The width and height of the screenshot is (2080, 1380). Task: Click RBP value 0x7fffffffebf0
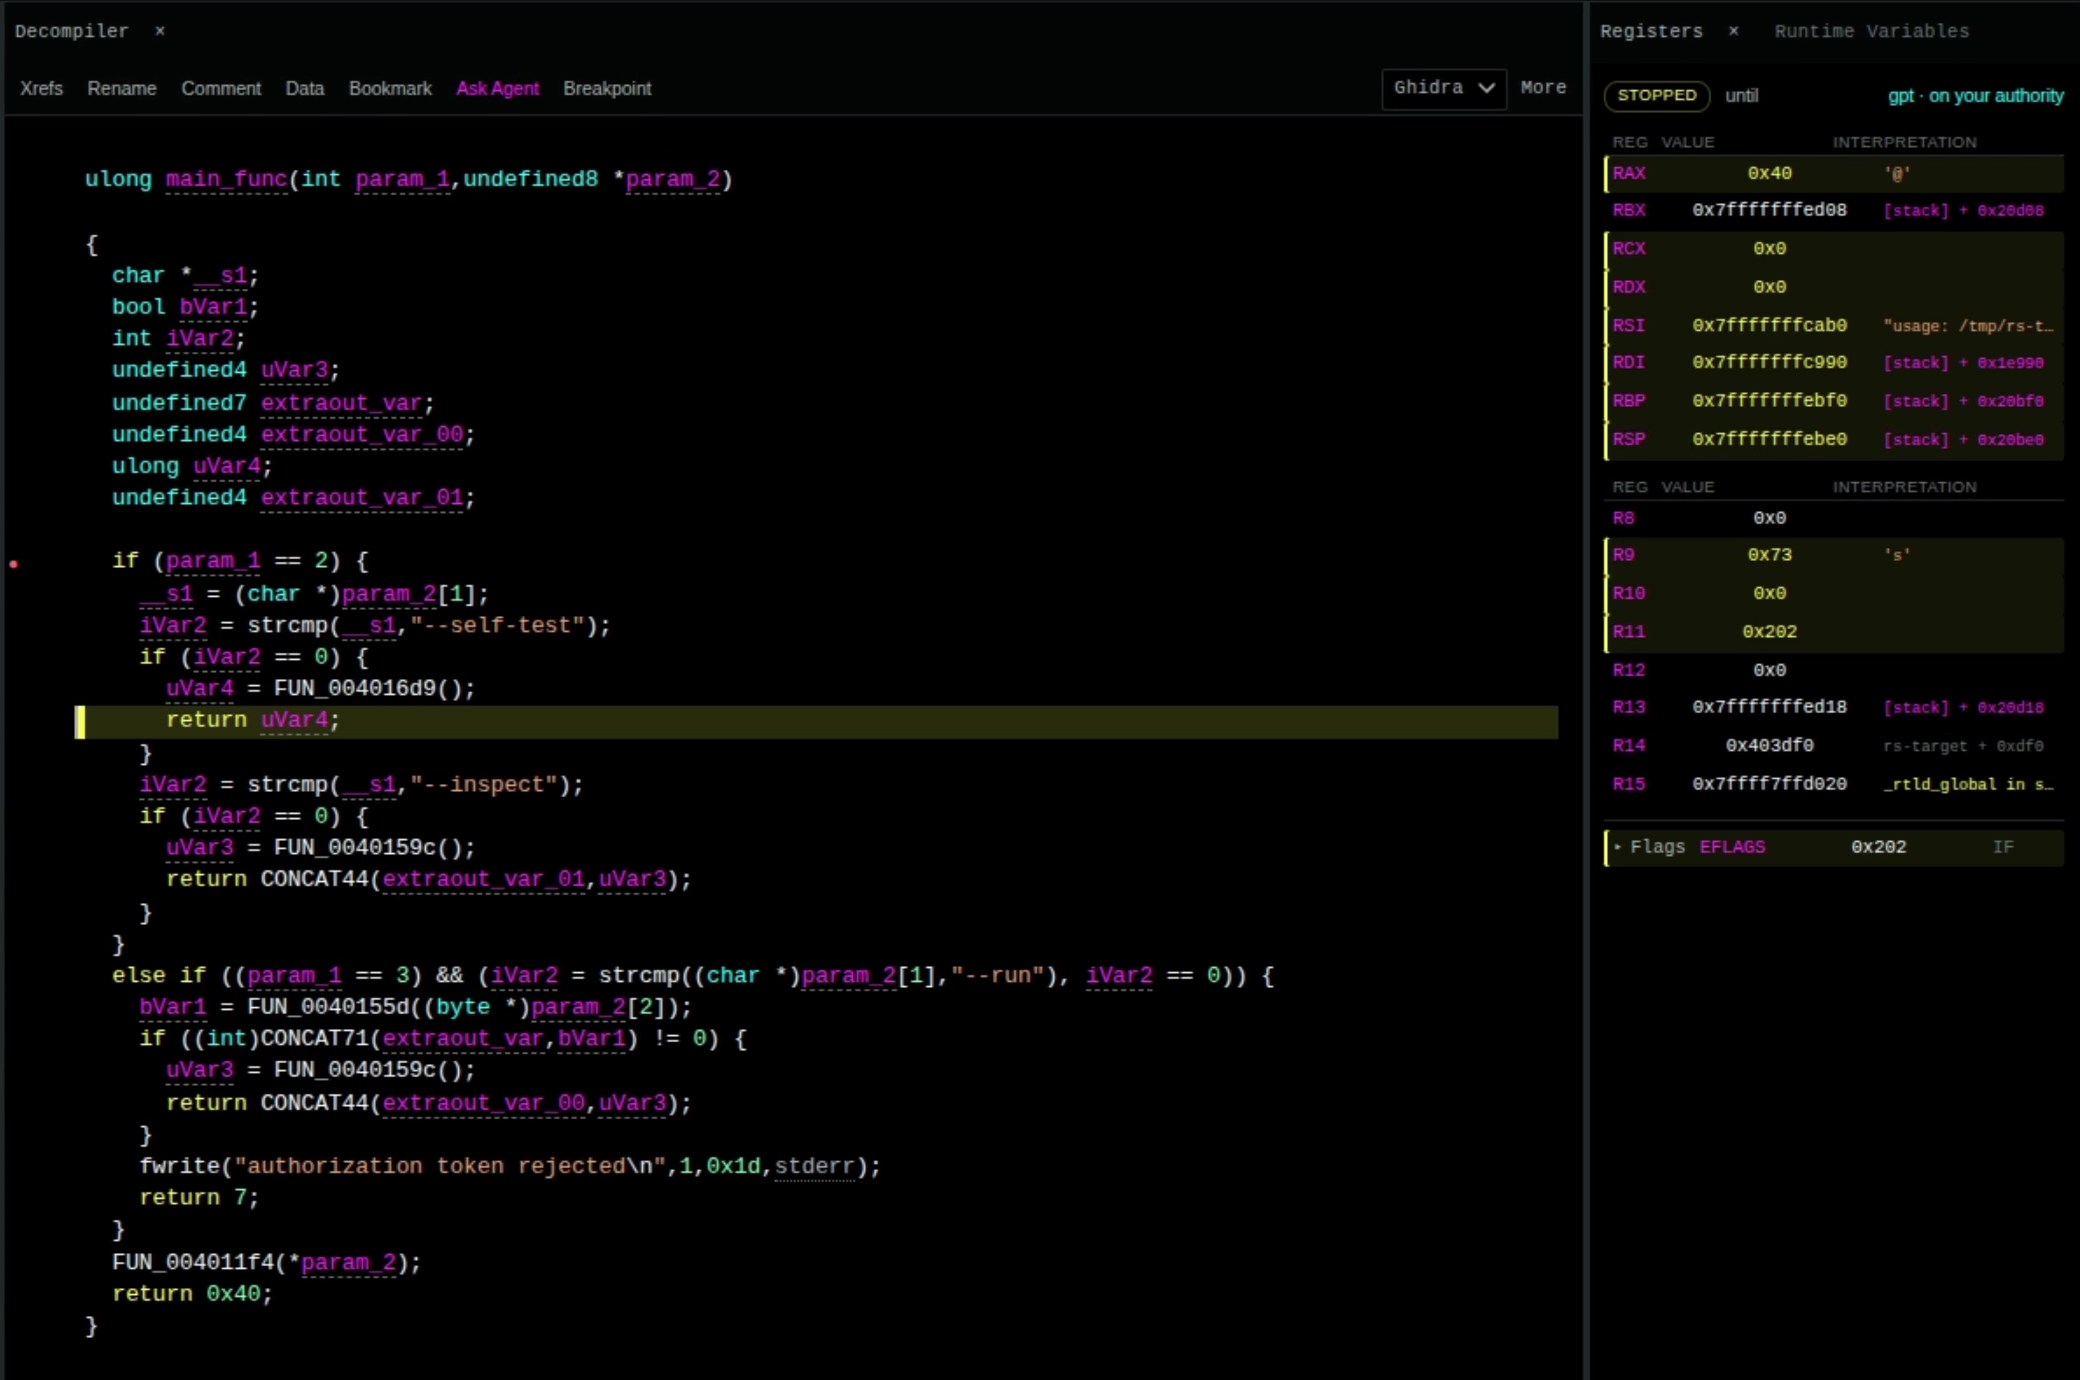pyautogui.click(x=1769, y=400)
